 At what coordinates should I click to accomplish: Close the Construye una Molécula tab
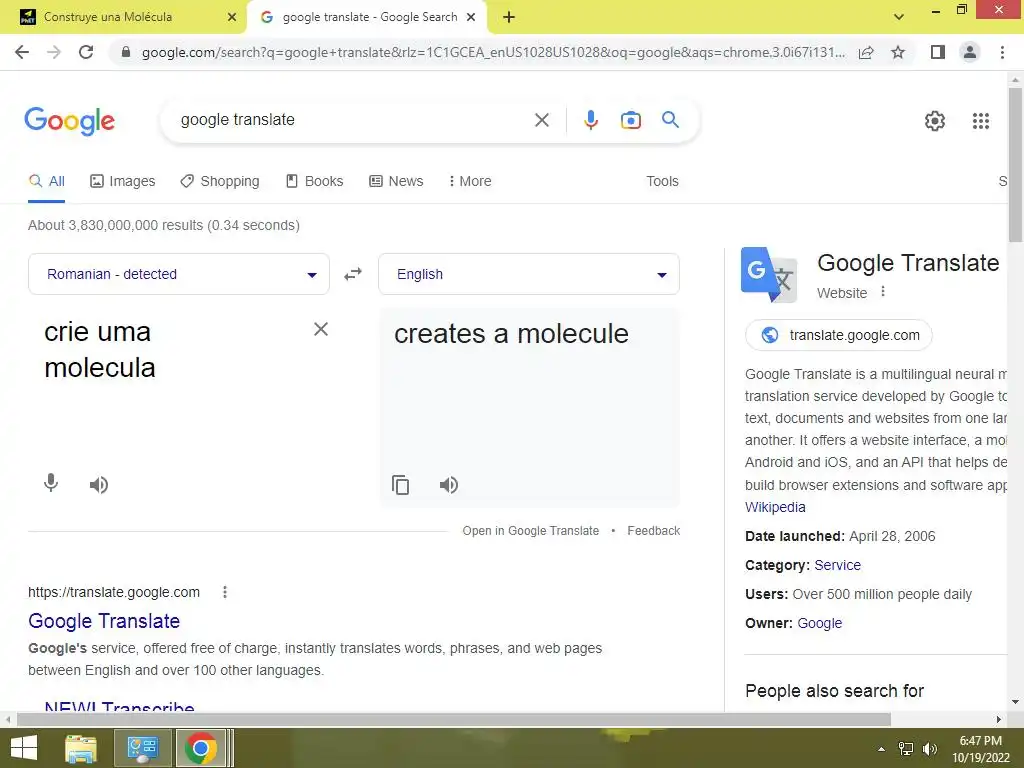point(231,17)
